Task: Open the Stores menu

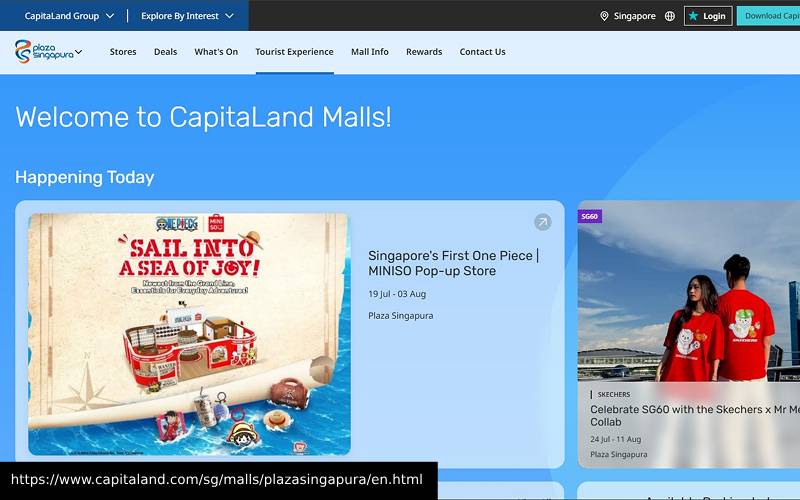Action: click(123, 52)
